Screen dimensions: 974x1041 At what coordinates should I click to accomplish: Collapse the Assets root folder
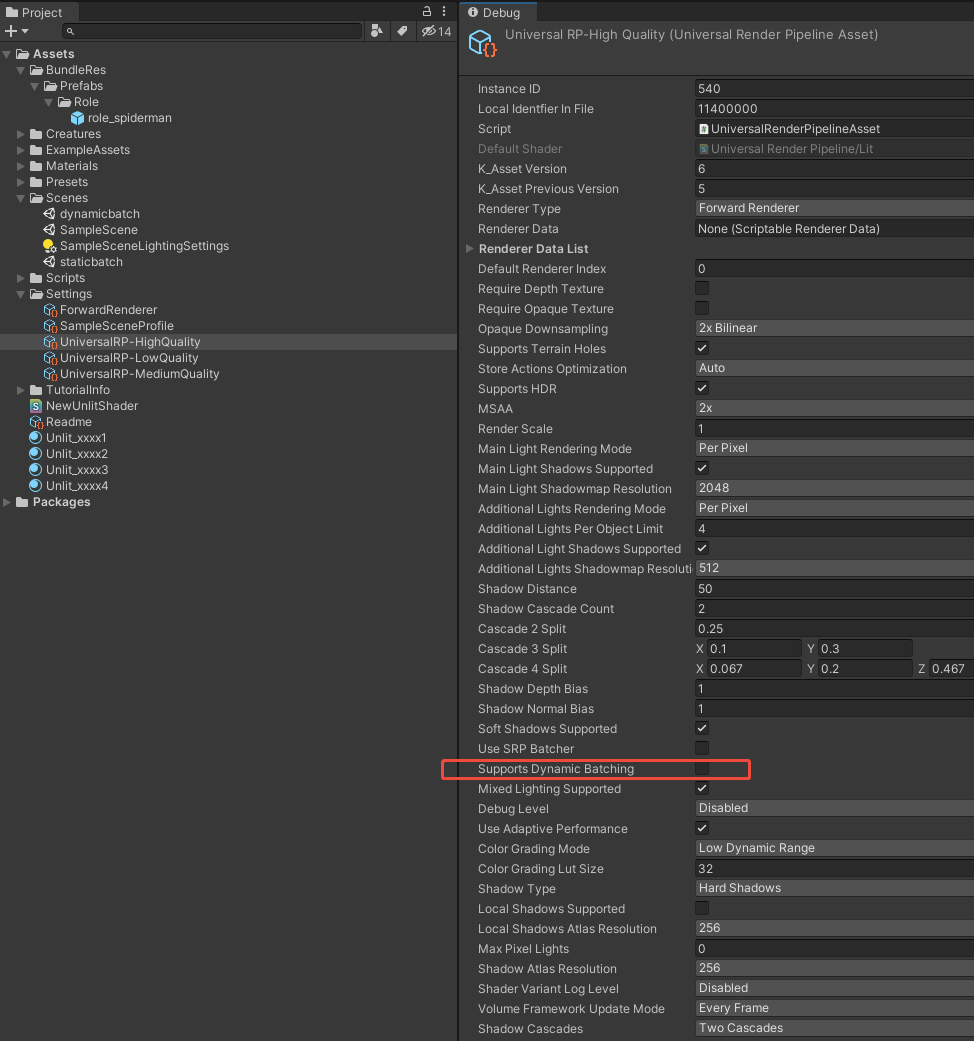7,54
